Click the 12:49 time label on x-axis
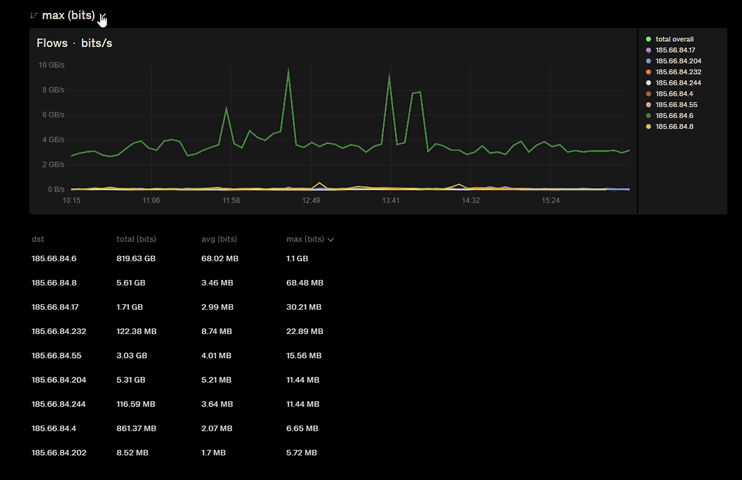 (311, 200)
